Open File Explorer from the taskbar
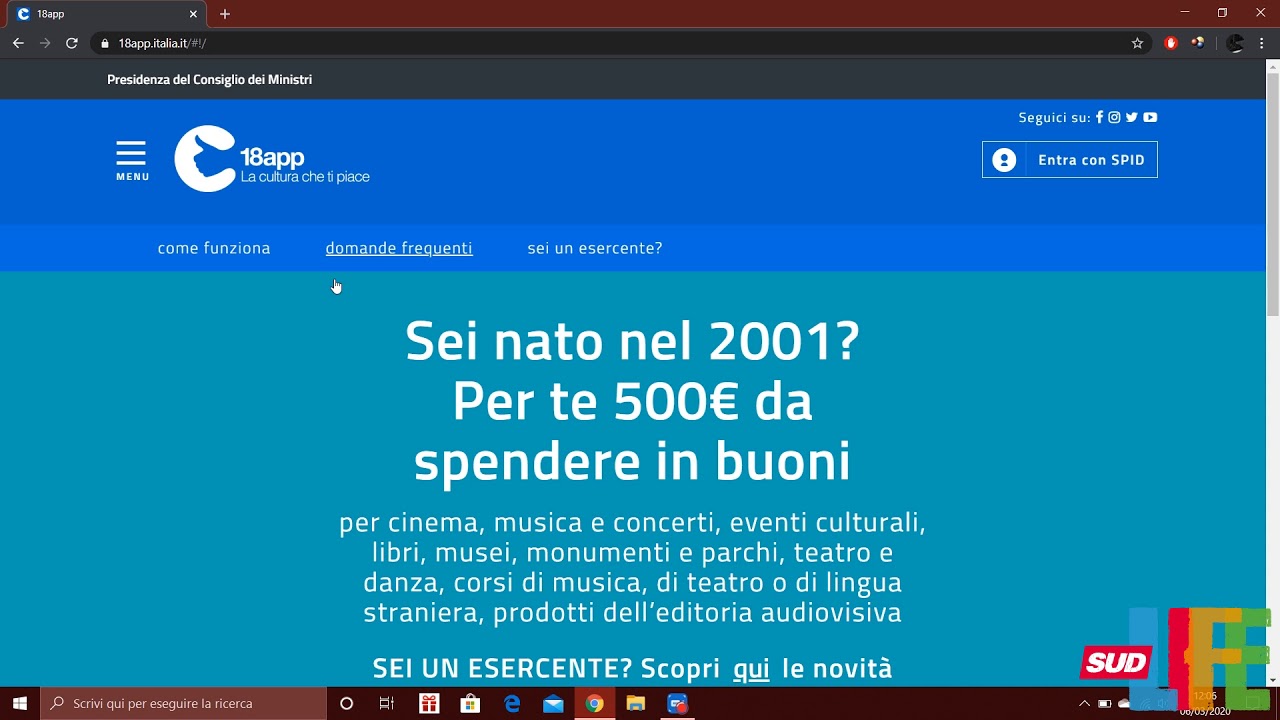The width and height of the screenshot is (1280, 720). pyautogui.click(x=635, y=704)
